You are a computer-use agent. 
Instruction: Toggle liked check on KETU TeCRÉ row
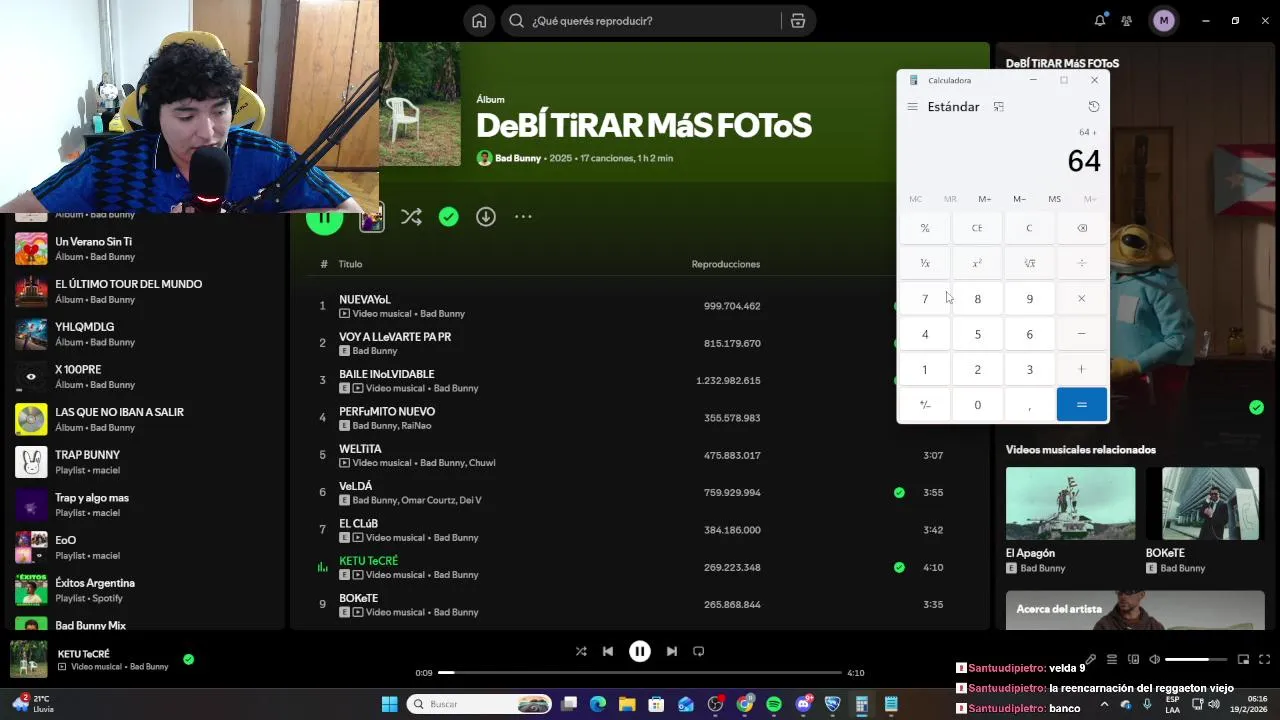click(x=899, y=567)
